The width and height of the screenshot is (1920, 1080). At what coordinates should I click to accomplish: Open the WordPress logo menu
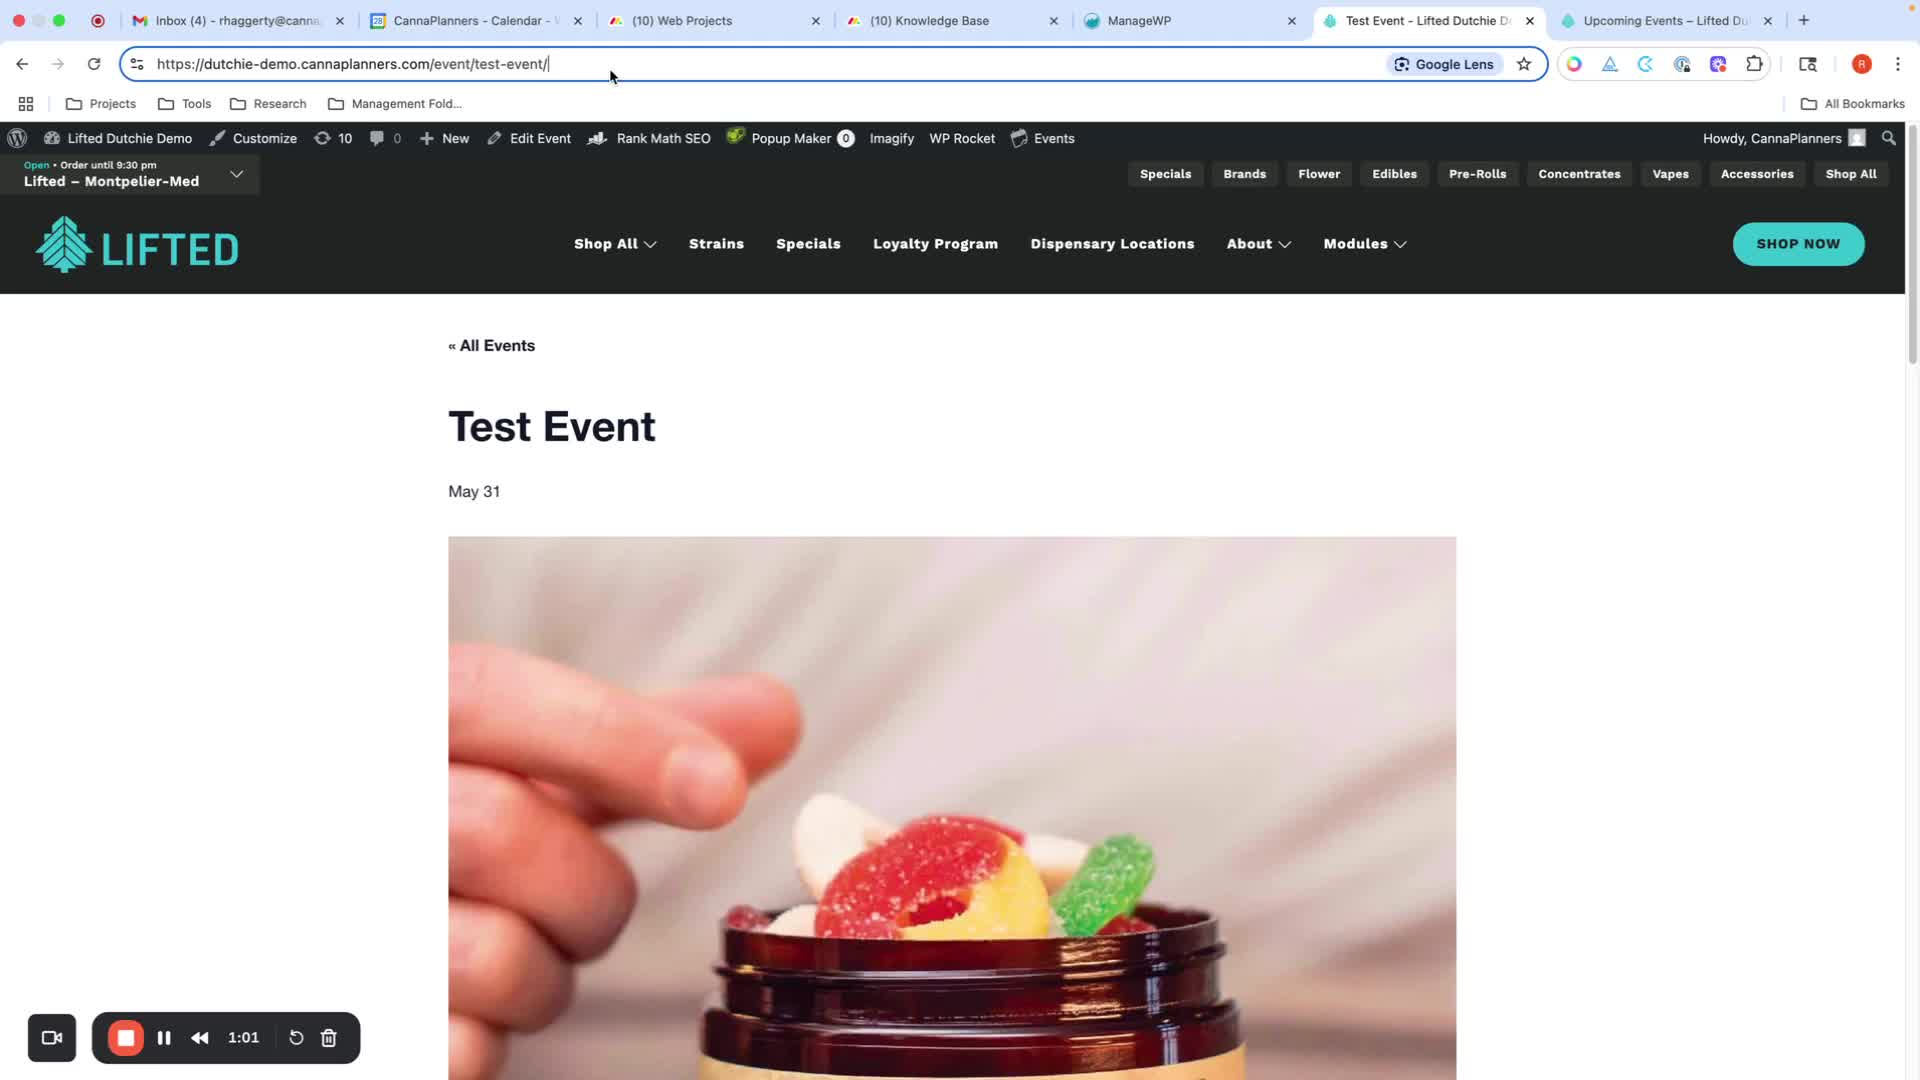point(17,138)
